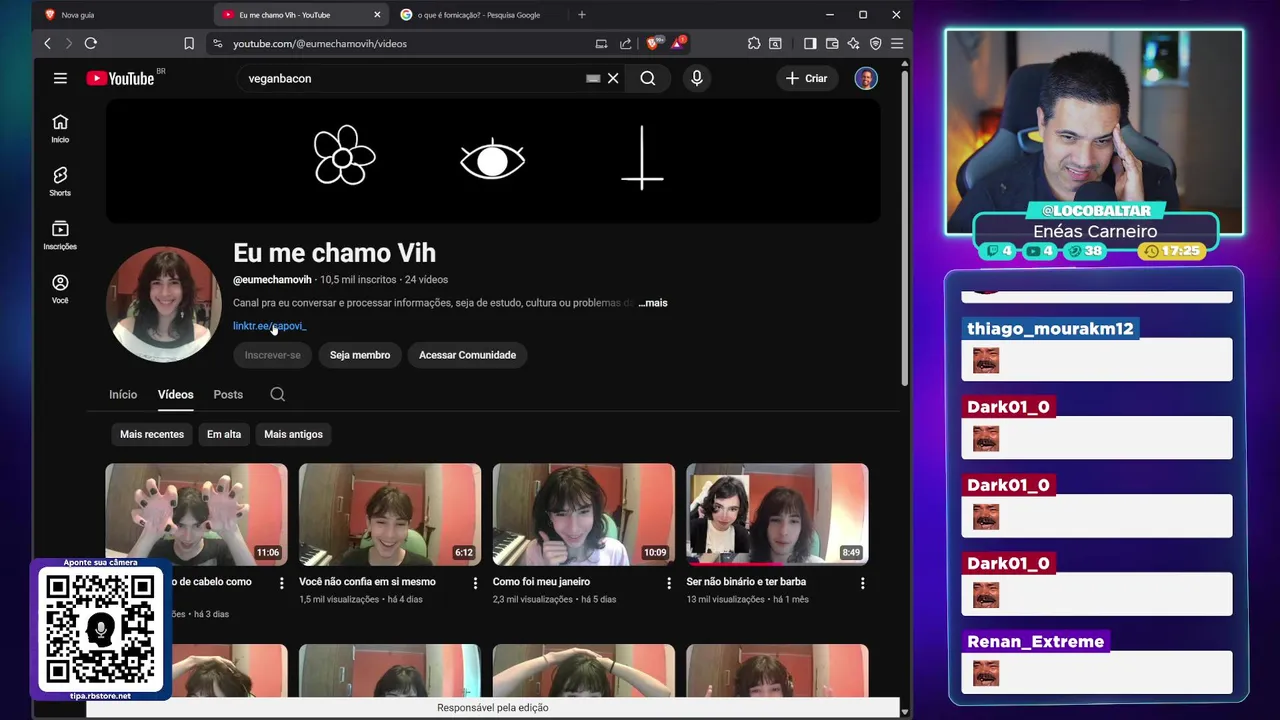
Task: Filter videos by Em alta
Action: 224,434
